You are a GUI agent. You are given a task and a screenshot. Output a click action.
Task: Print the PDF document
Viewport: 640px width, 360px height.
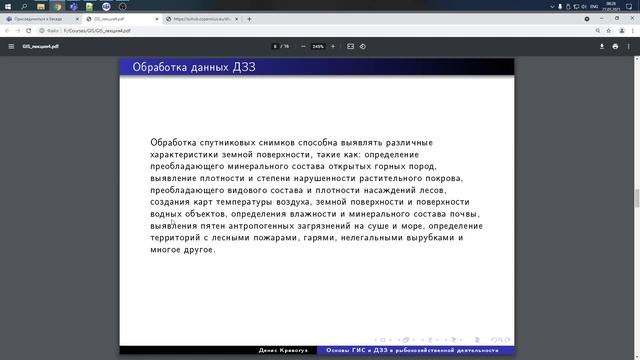click(615, 47)
